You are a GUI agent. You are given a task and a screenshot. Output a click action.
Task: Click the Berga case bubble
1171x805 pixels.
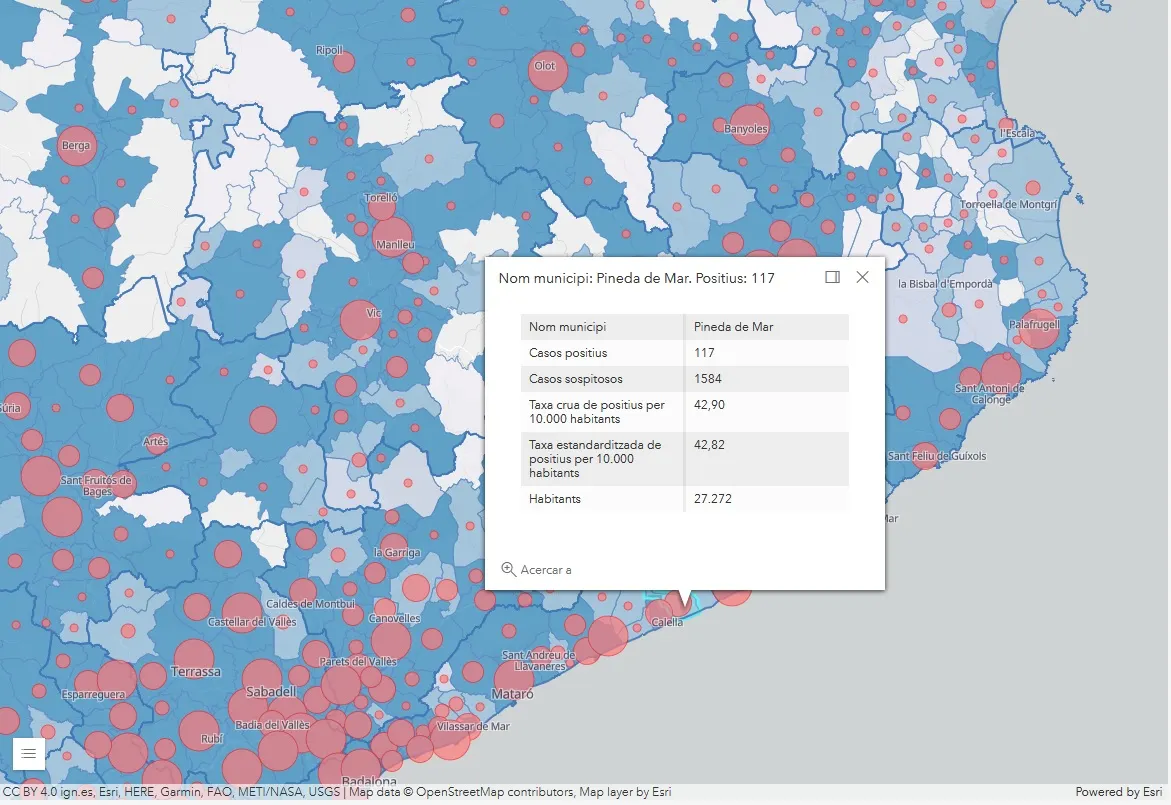(x=76, y=147)
